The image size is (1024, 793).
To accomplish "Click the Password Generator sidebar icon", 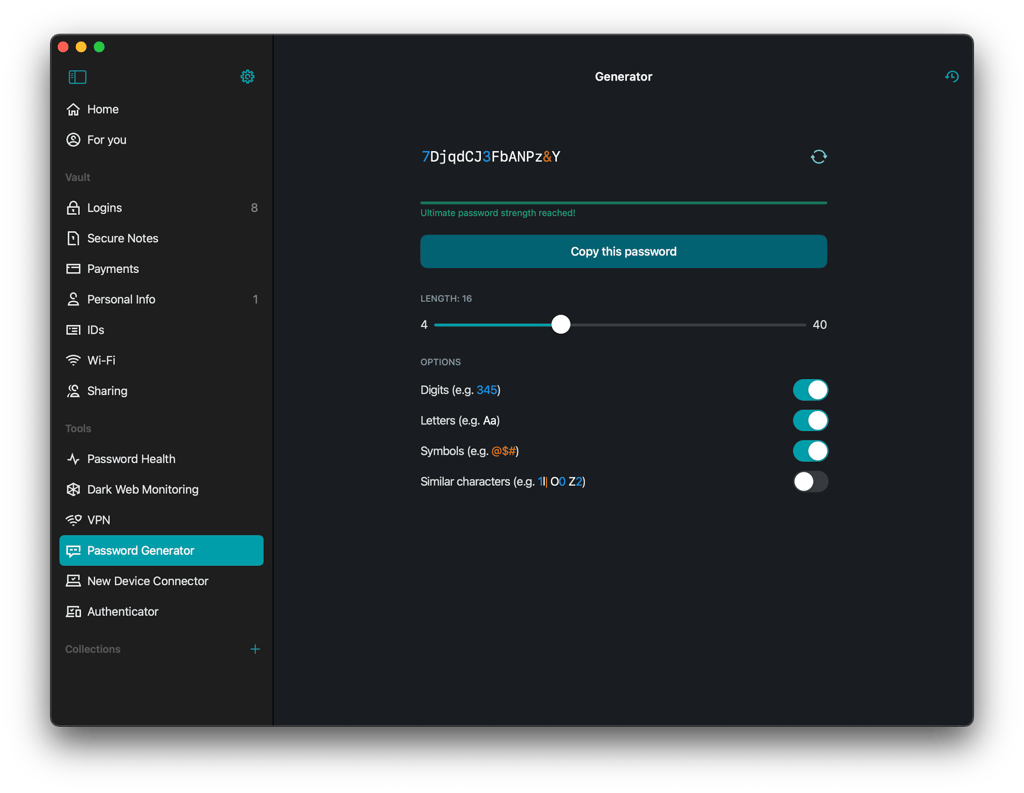I will (73, 551).
